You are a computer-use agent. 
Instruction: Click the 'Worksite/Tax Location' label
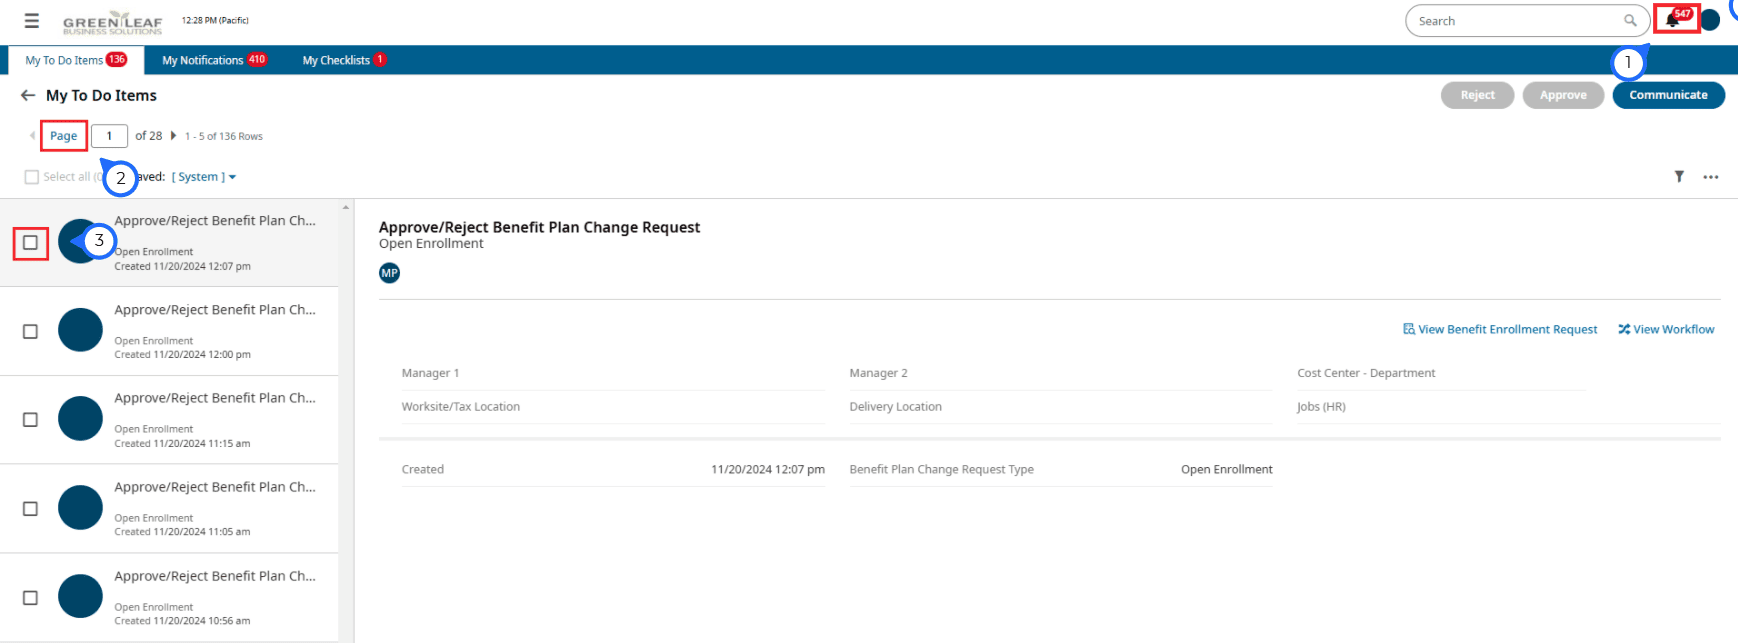point(461,407)
